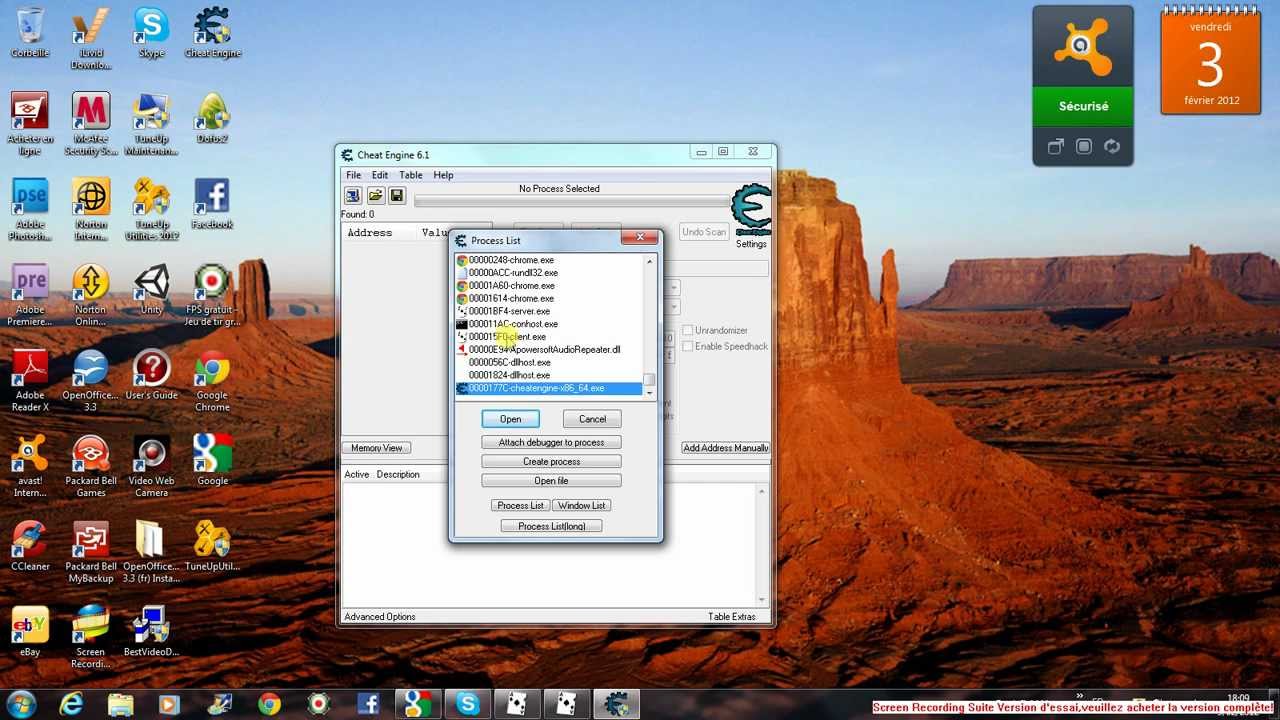Select the Dofus 2 desktop icon
1280x720 pixels.
(x=212, y=118)
